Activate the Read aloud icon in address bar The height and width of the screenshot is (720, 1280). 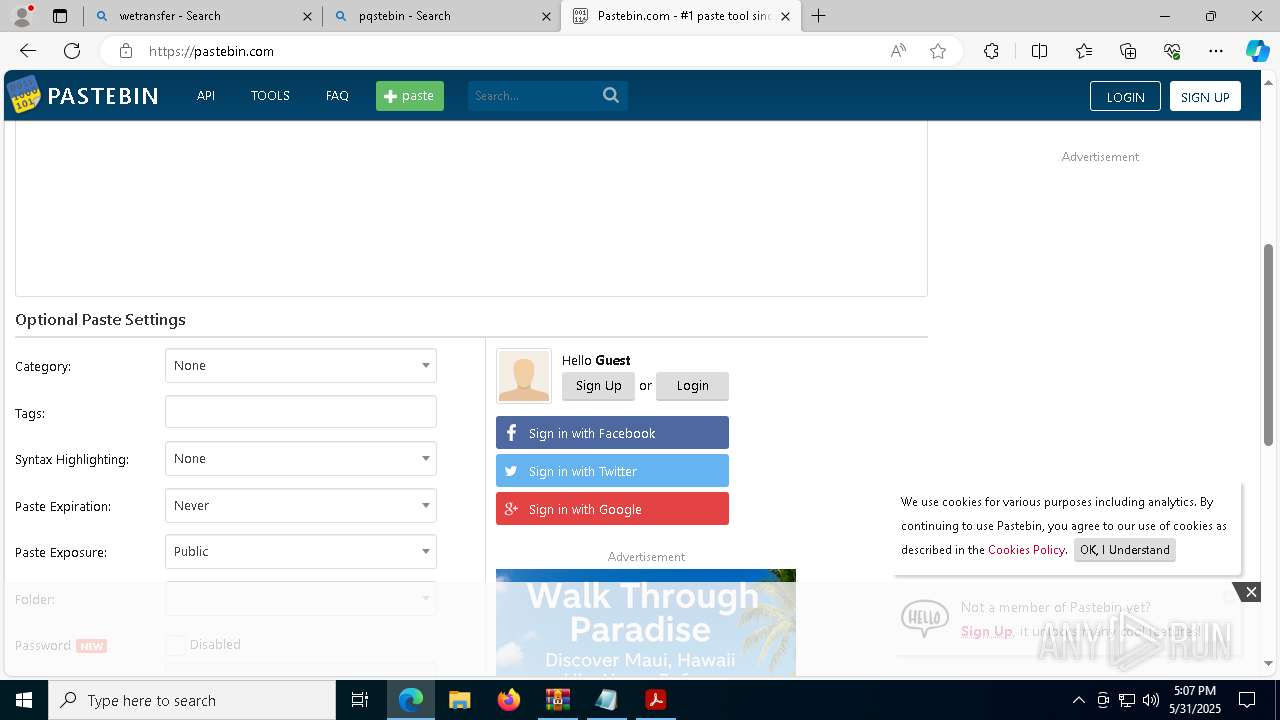point(898,51)
